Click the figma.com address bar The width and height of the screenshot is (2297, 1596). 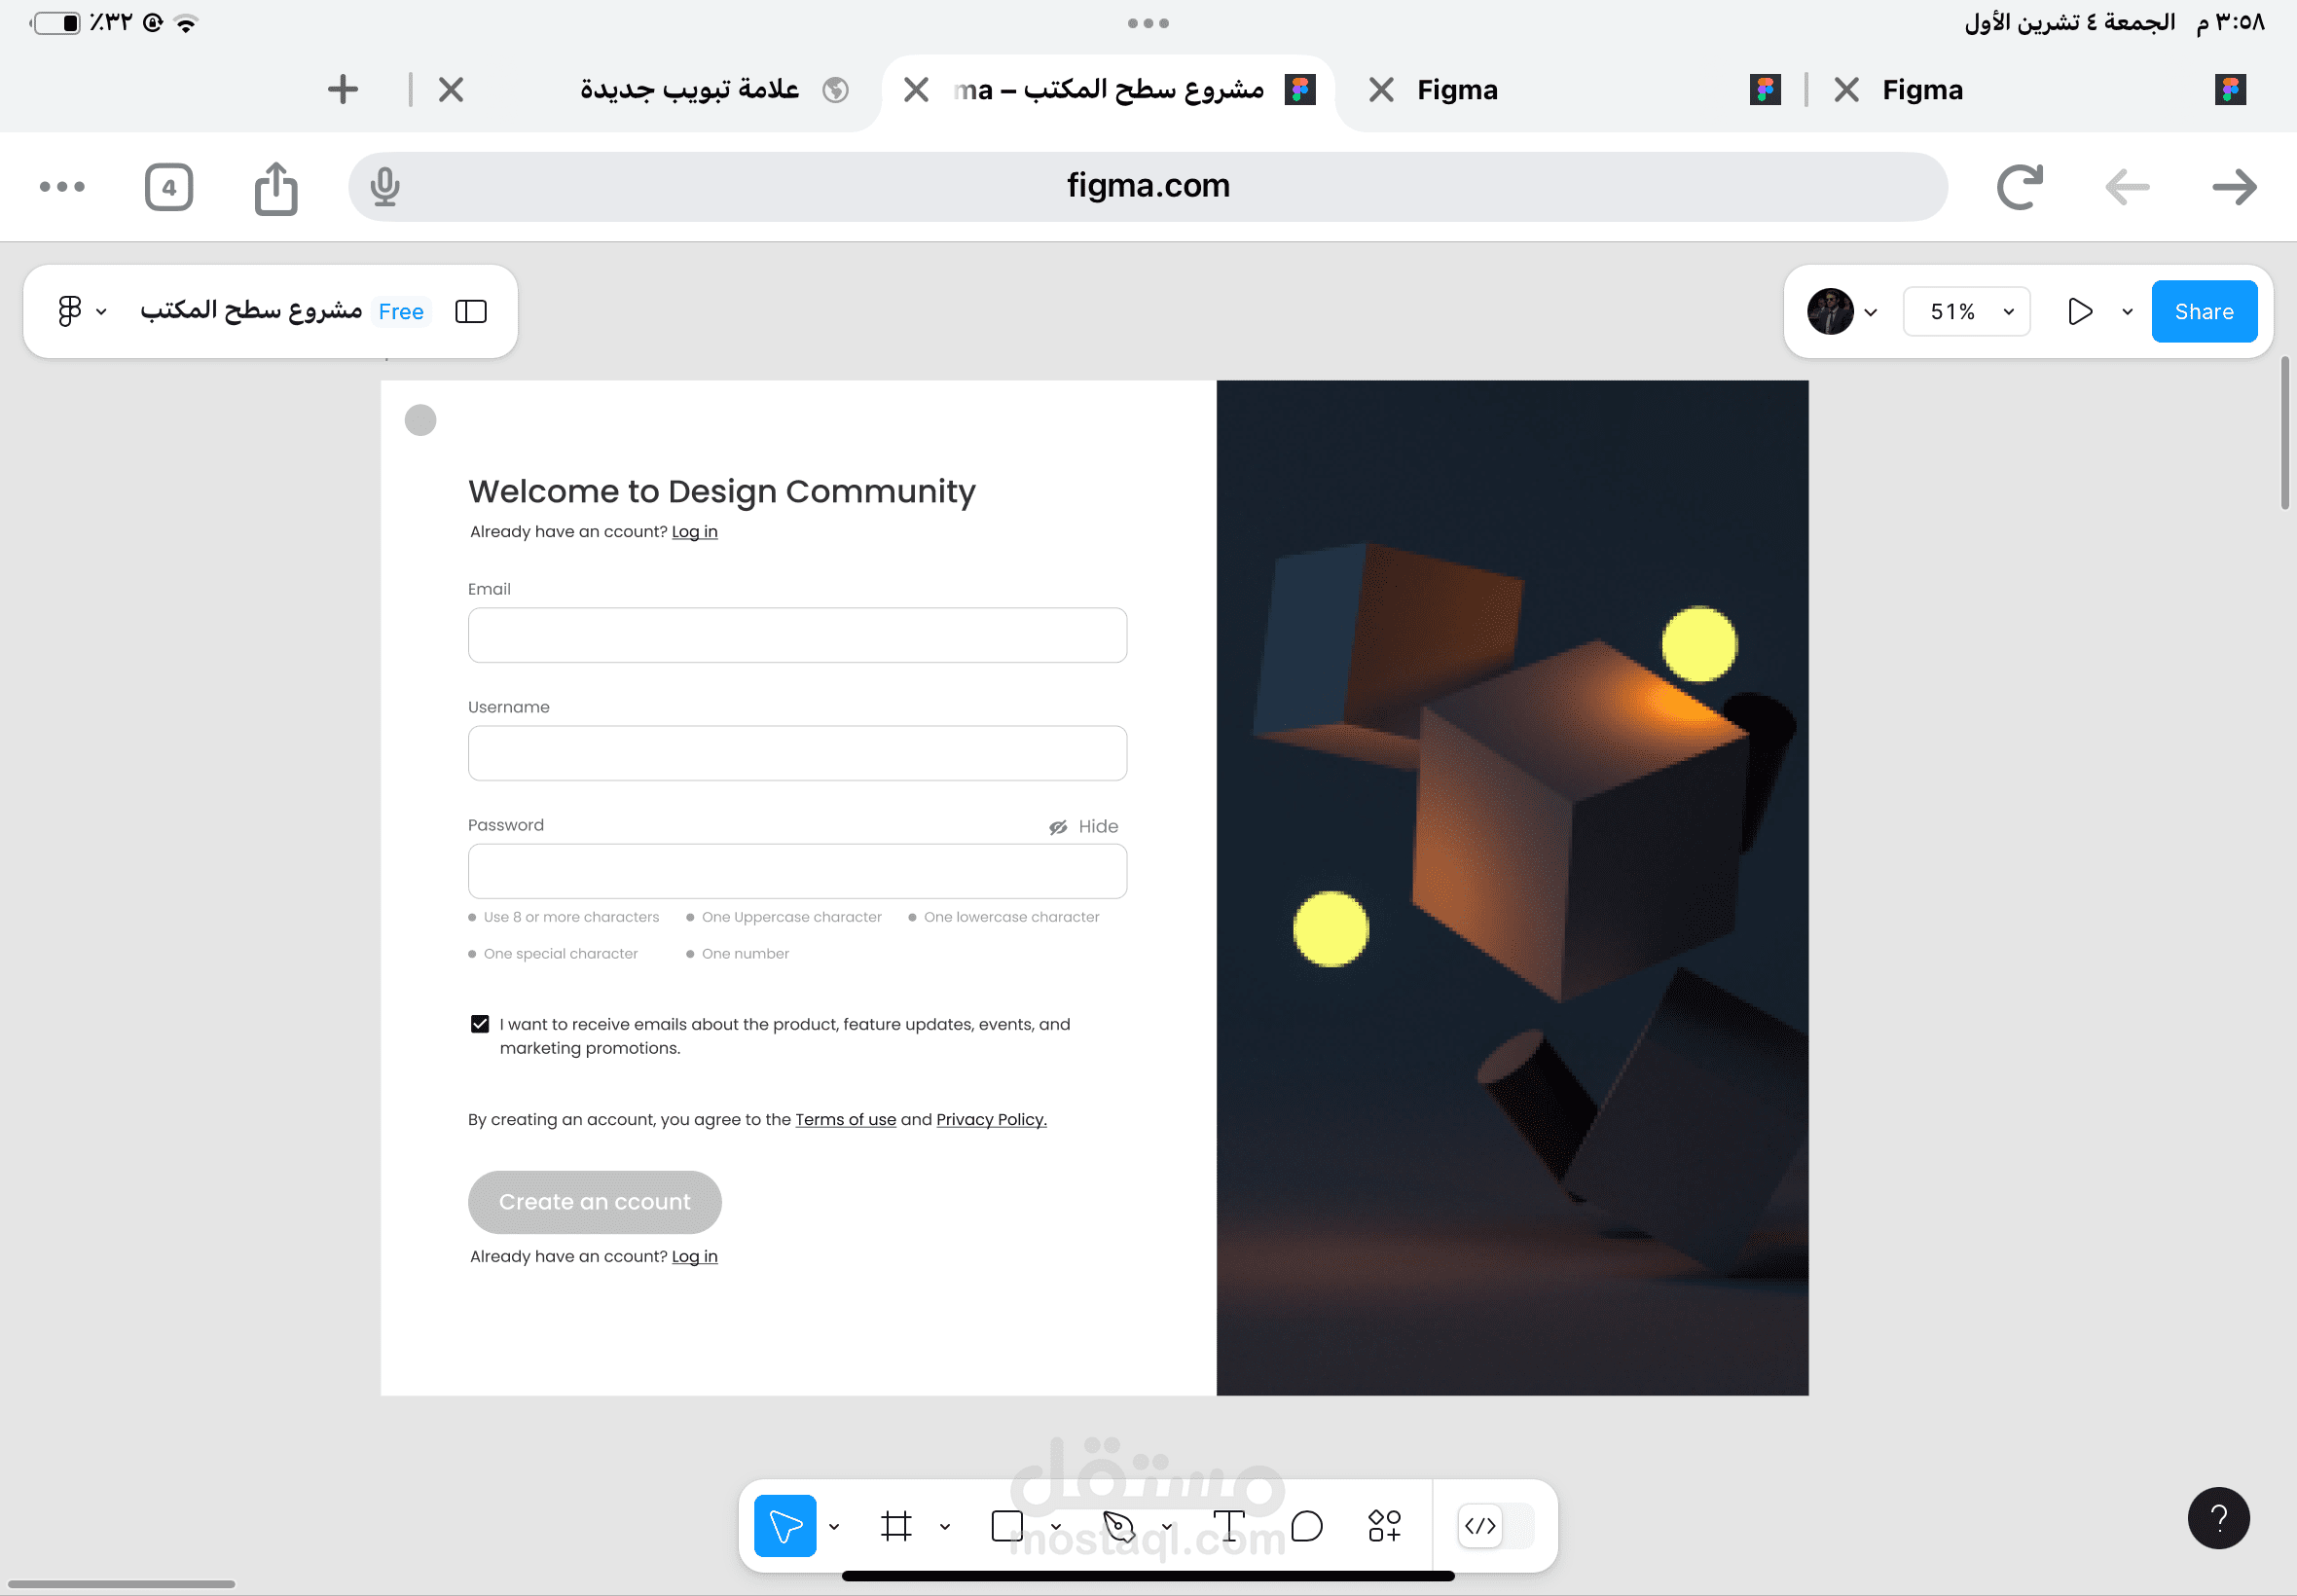click(x=1148, y=186)
